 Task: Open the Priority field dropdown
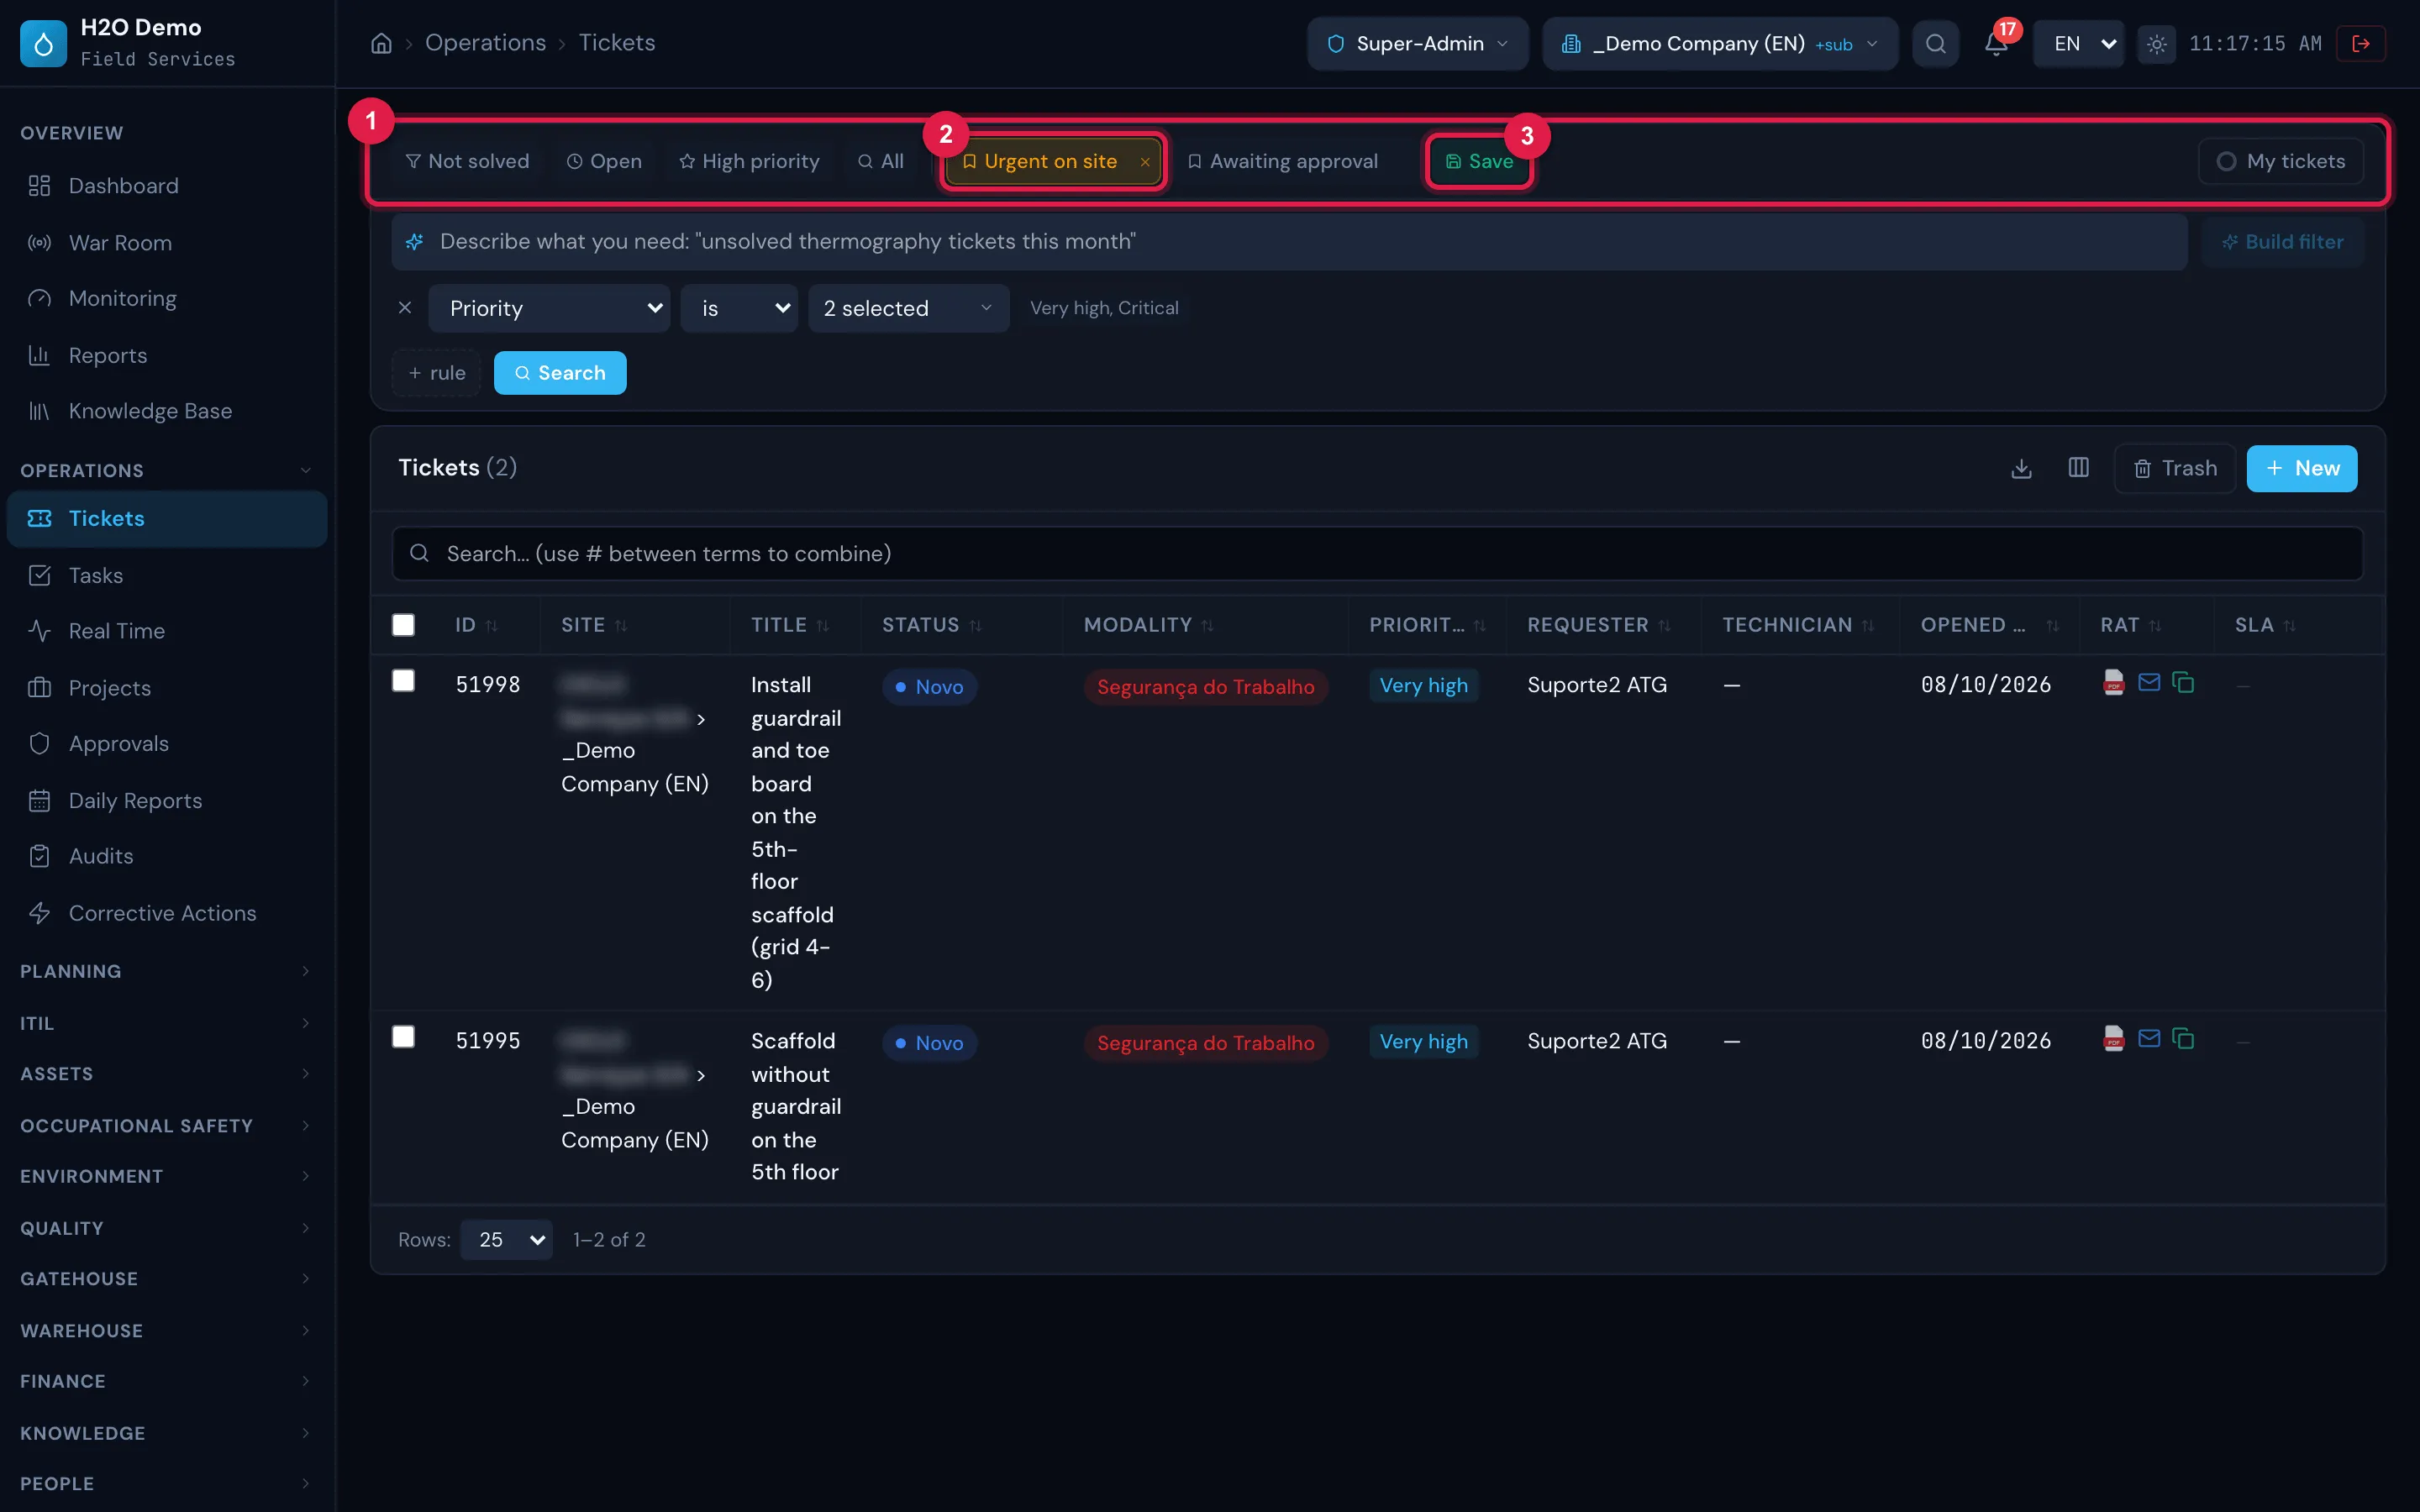[549, 308]
